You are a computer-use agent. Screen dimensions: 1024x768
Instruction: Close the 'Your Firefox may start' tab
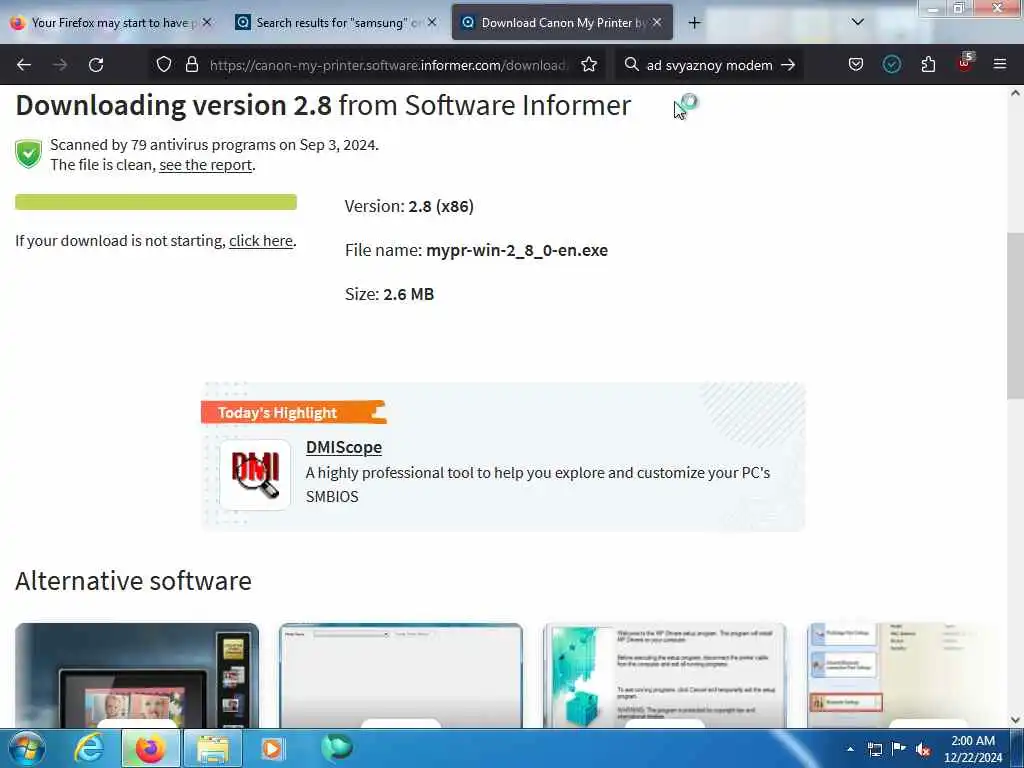point(207,22)
